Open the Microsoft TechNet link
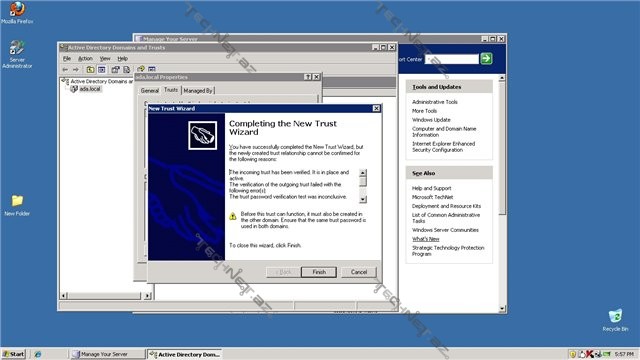The height and width of the screenshot is (360, 640). pos(432,197)
